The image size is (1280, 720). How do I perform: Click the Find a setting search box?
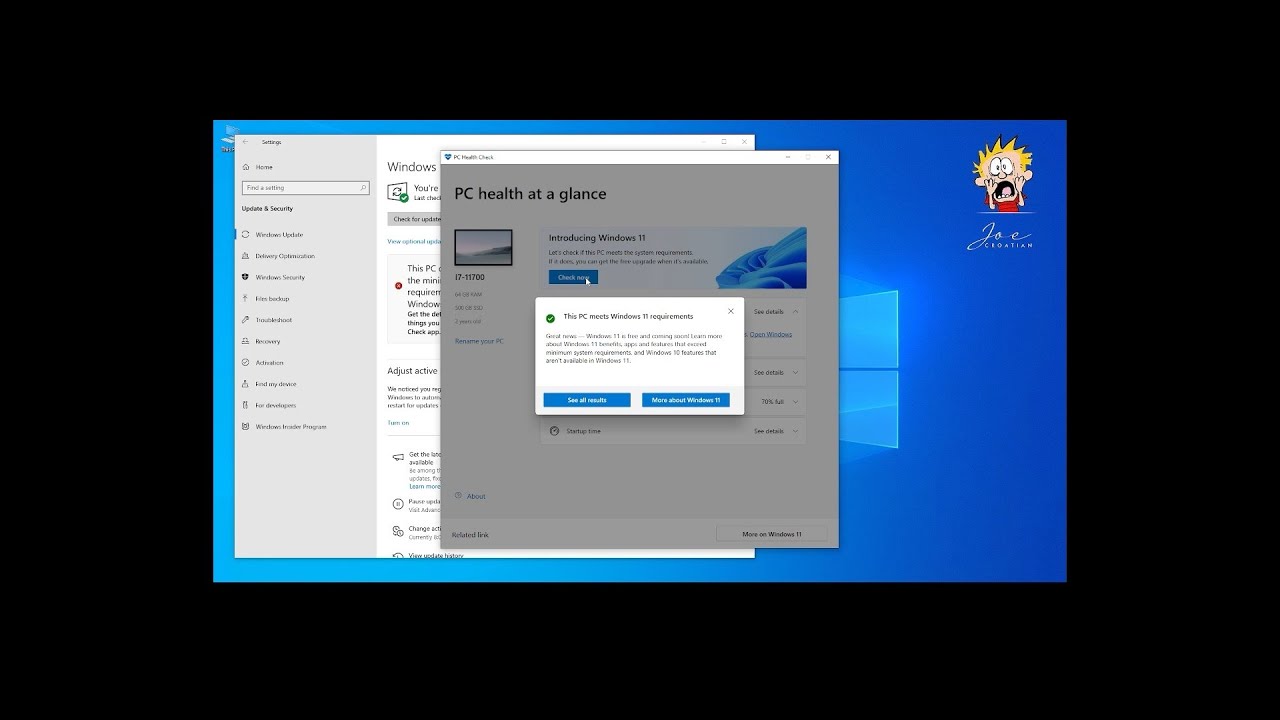(x=306, y=188)
